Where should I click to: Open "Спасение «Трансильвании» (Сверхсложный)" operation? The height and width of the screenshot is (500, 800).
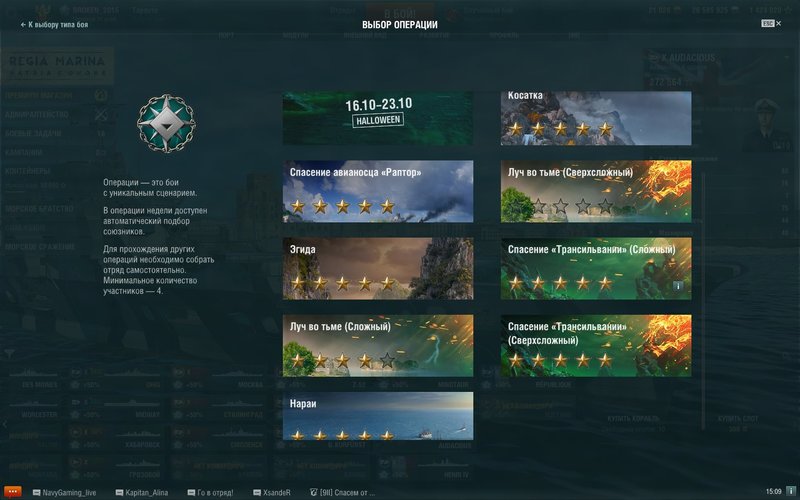click(x=595, y=344)
